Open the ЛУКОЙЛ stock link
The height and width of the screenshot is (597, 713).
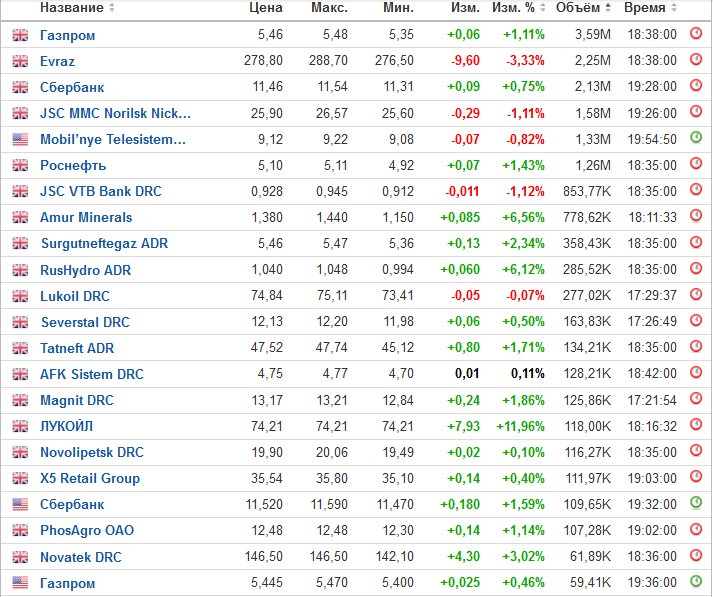(66, 426)
